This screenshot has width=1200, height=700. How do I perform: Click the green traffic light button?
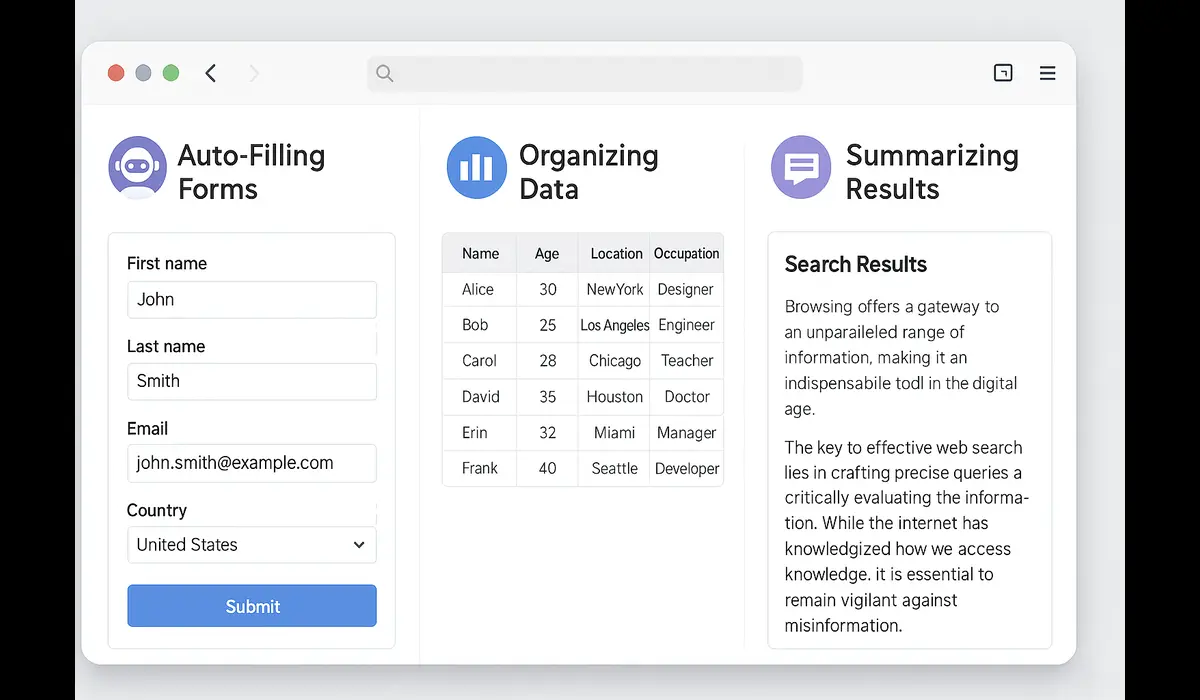click(x=170, y=72)
